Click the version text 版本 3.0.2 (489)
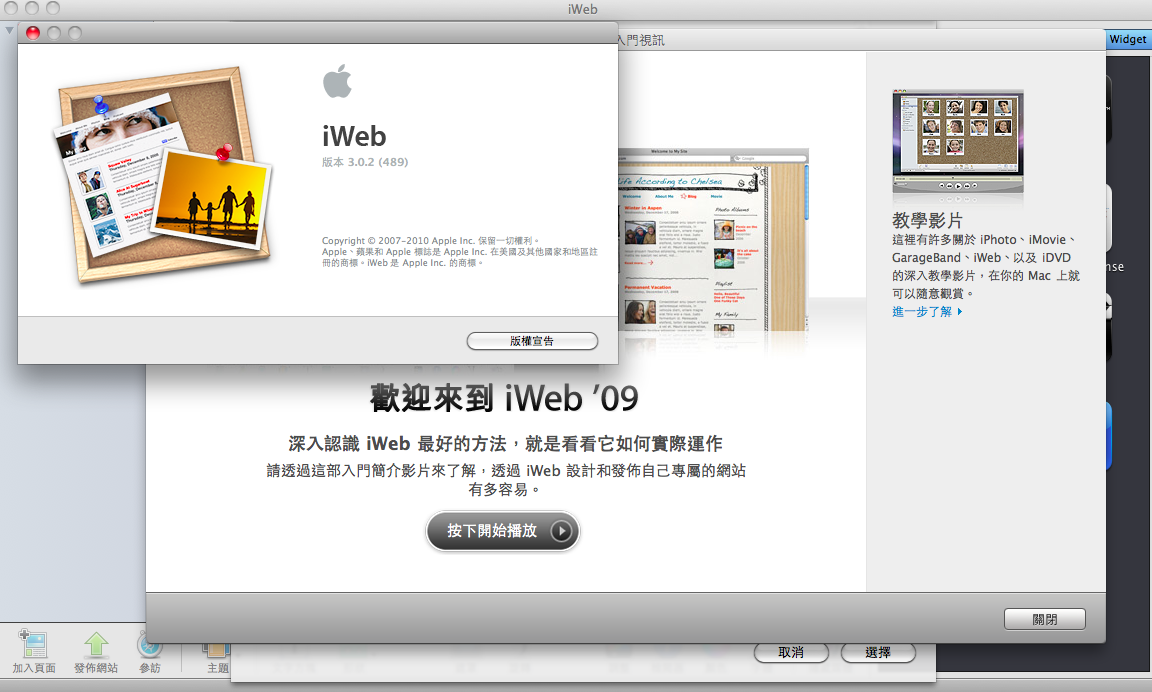This screenshot has height=692, width=1152. (365, 162)
